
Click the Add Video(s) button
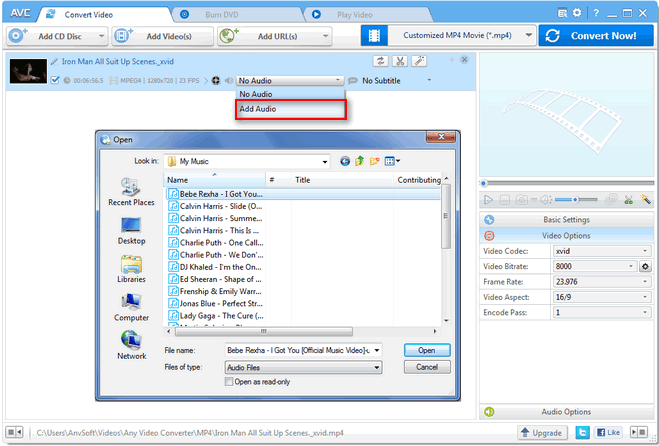[163, 36]
